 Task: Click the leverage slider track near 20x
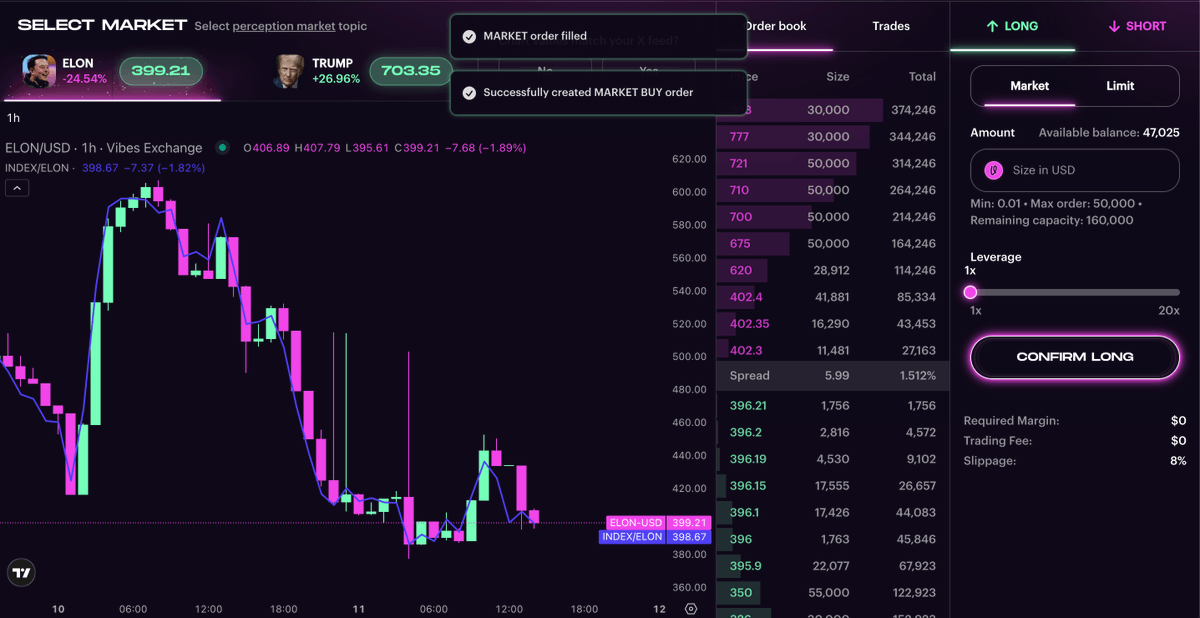1168,292
